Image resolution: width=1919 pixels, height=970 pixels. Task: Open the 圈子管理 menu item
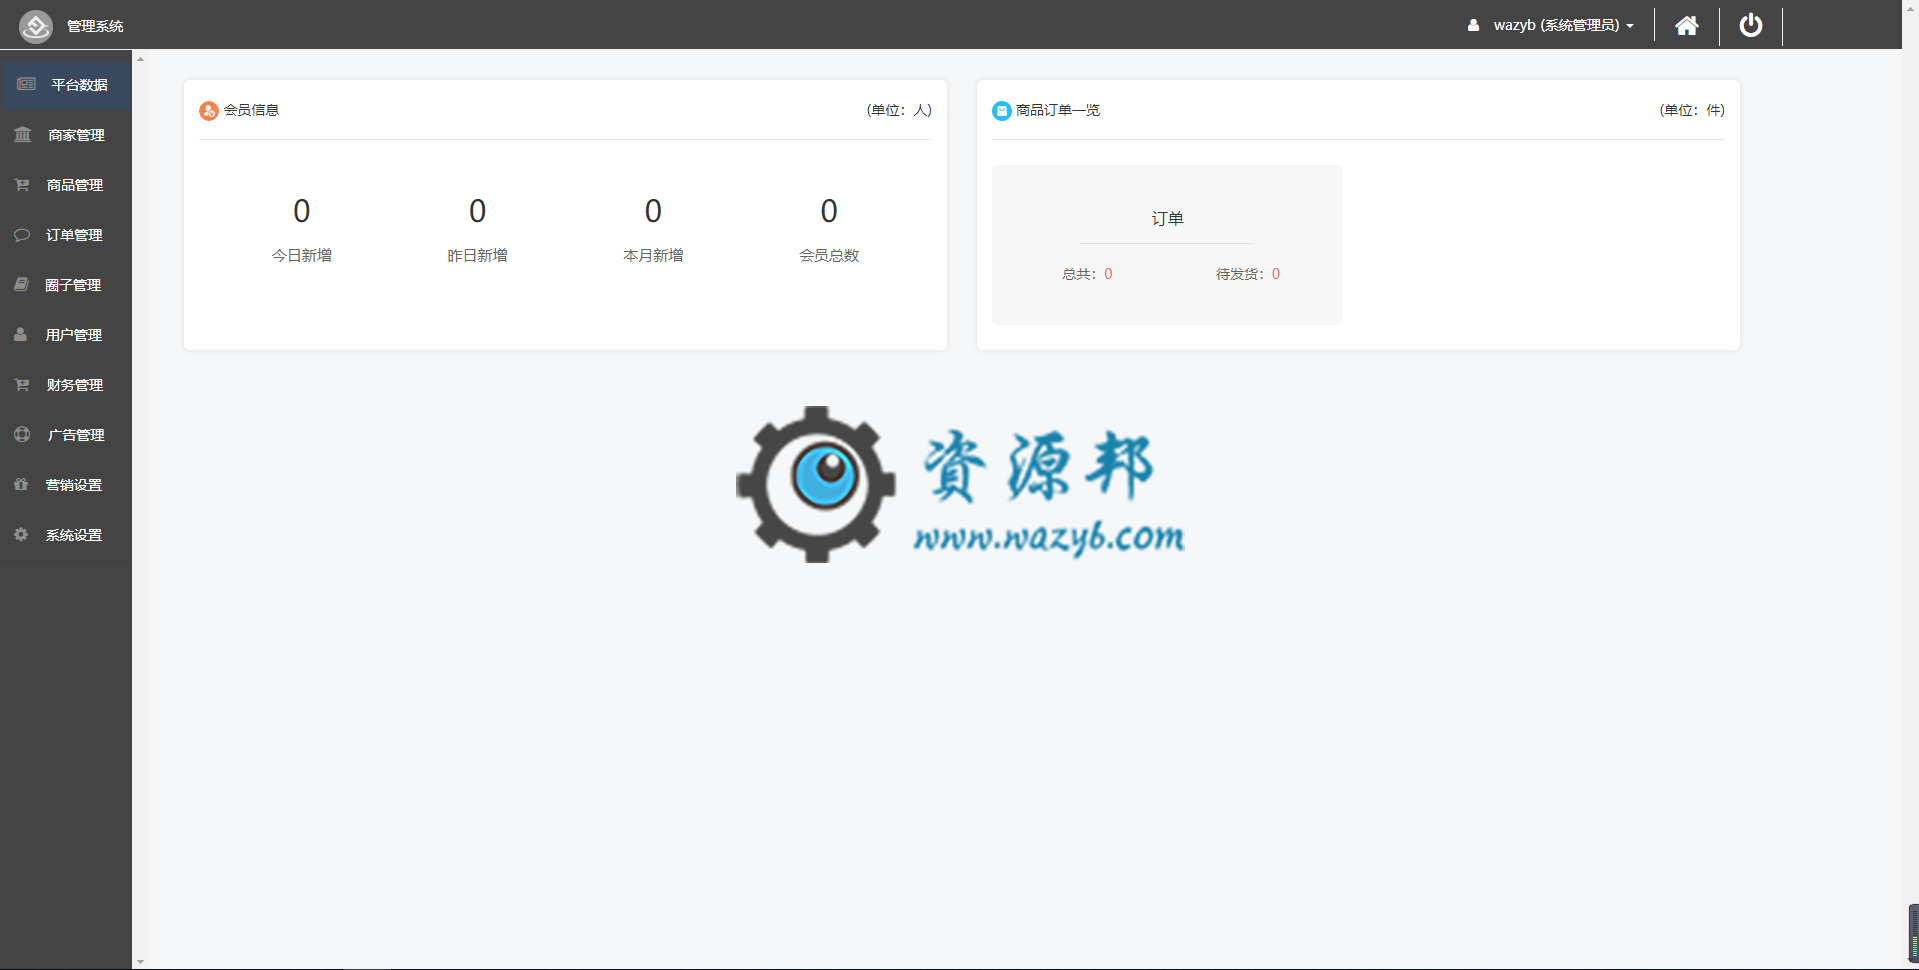[x=66, y=285]
